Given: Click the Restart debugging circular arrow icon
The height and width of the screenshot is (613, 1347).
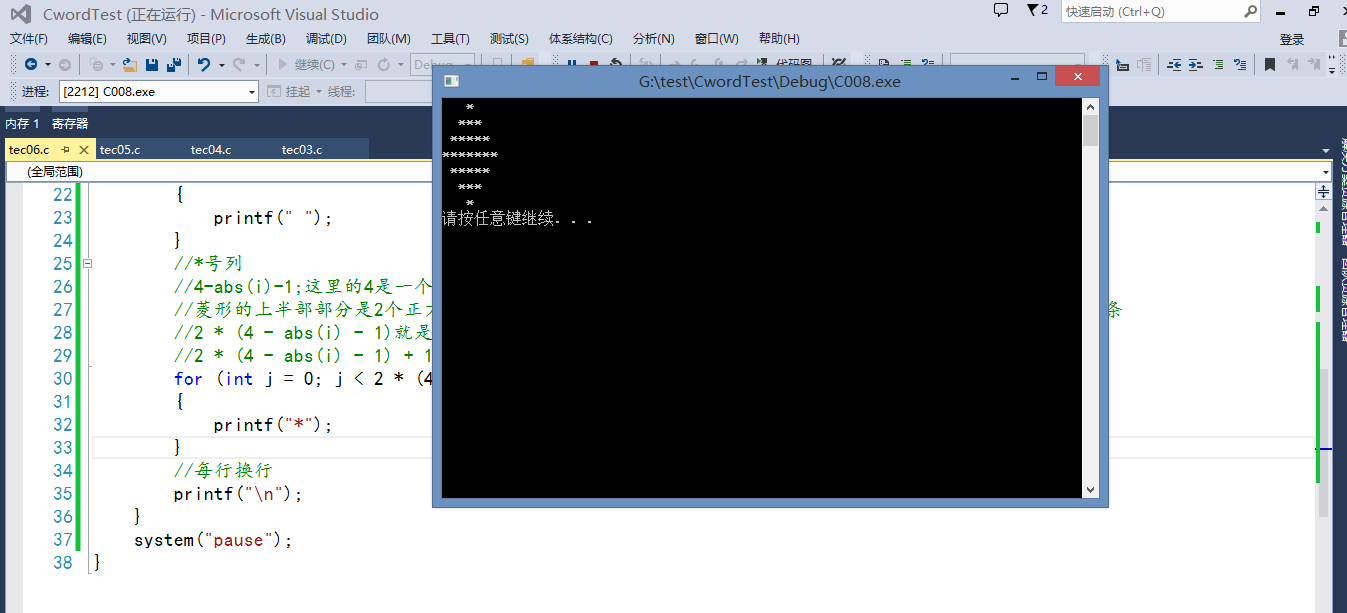Looking at the screenshot, I should click(x=384, y=64).
